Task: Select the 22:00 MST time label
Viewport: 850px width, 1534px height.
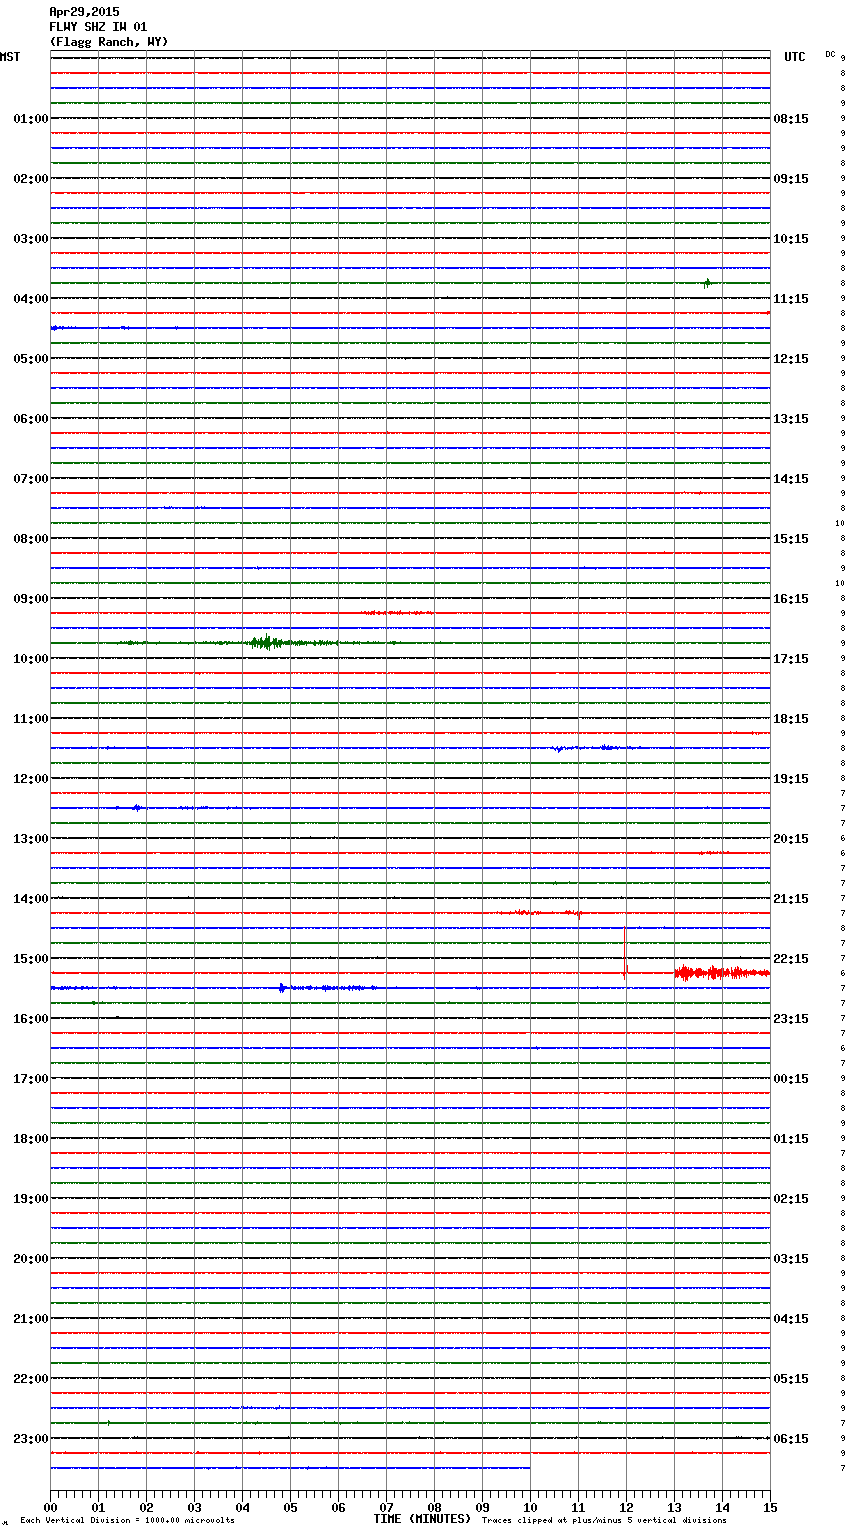Action: [x=31, y=1379]
